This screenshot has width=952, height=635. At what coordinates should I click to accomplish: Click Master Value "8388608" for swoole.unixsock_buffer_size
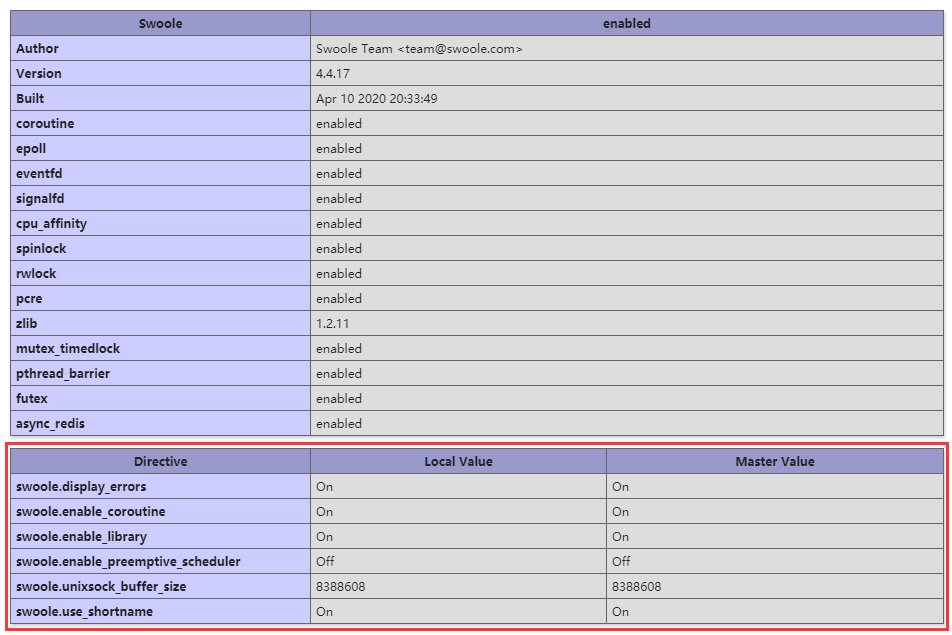(636, 586)
